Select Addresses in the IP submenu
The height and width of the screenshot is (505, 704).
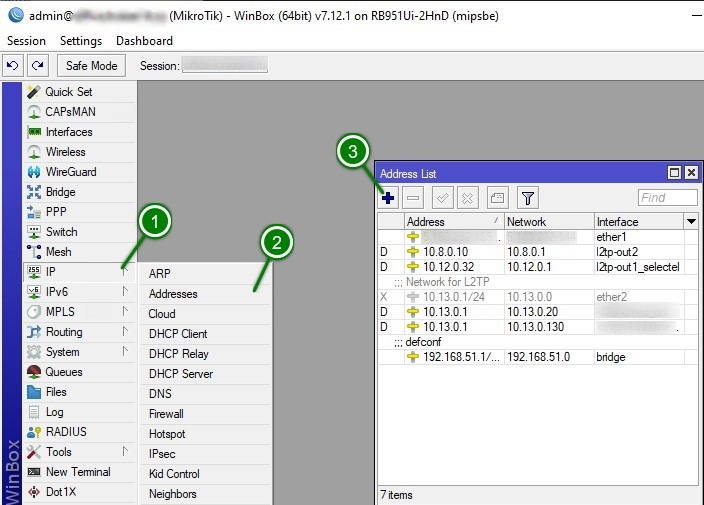point(173,294)
